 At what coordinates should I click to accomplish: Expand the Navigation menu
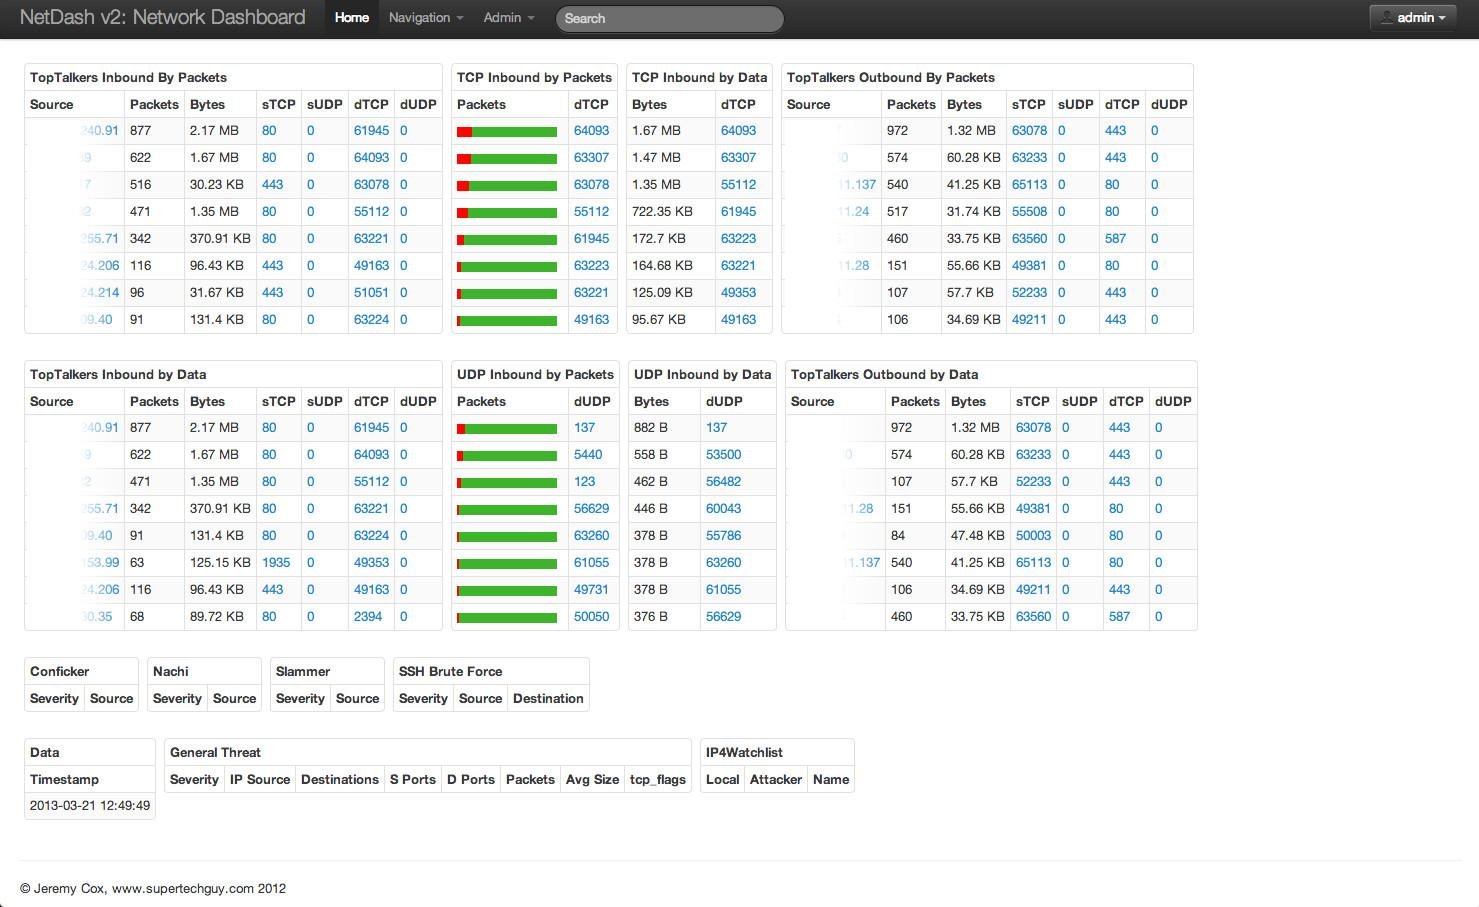(x=424, y=17)
